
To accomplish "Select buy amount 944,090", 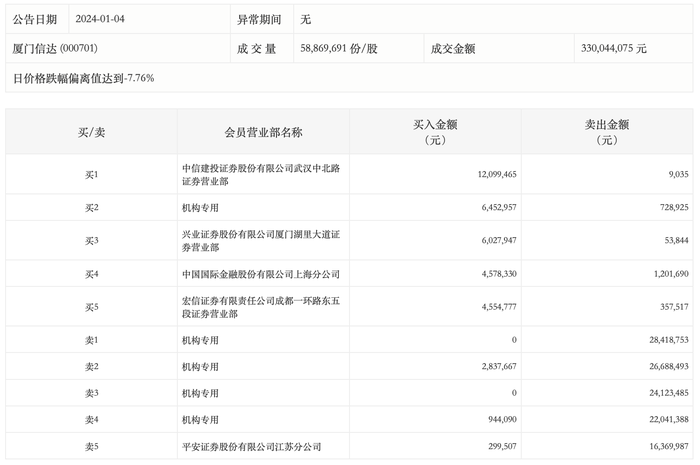I will [x=502, y=419].
